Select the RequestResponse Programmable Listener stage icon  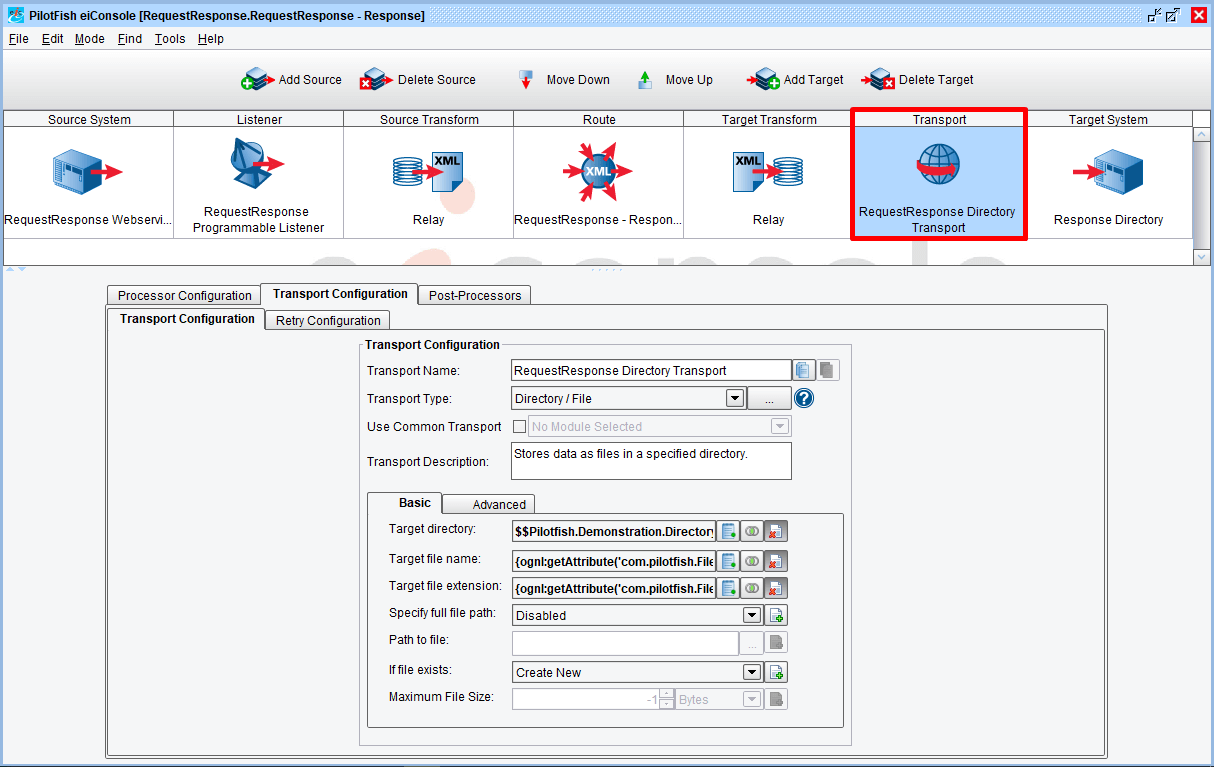pyautogui.click(x=258, y=163)
